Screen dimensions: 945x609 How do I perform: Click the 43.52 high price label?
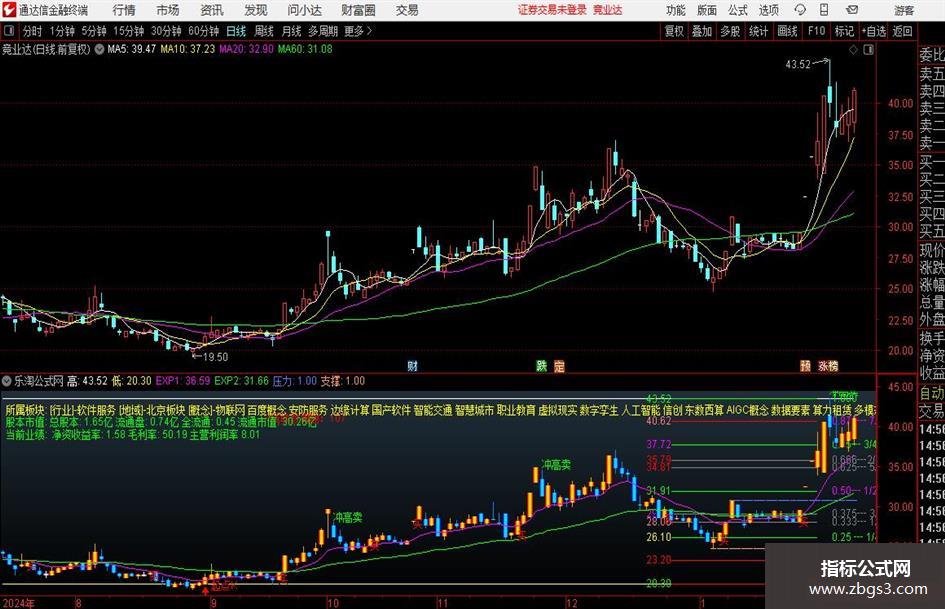[798, 65]
